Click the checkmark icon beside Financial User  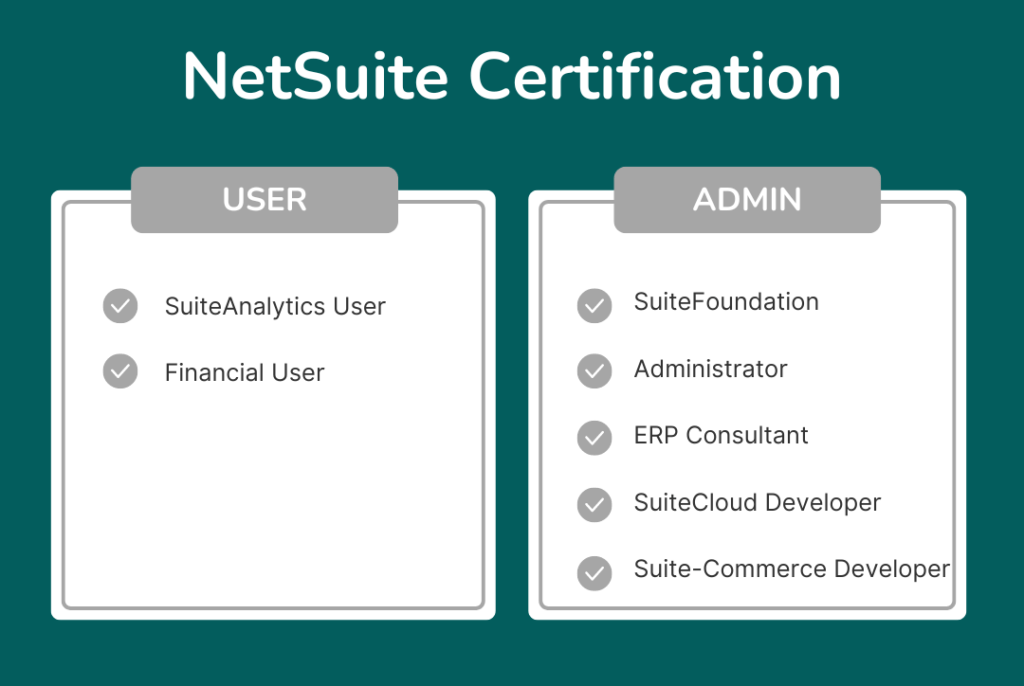click(x=120, y=371)
